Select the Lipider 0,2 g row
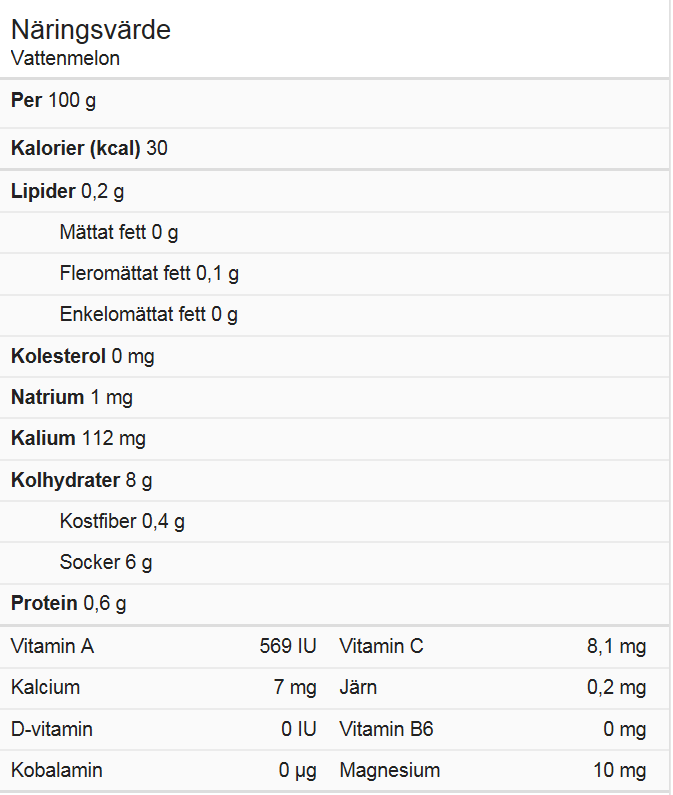The image size is (673, 795). 68,191
